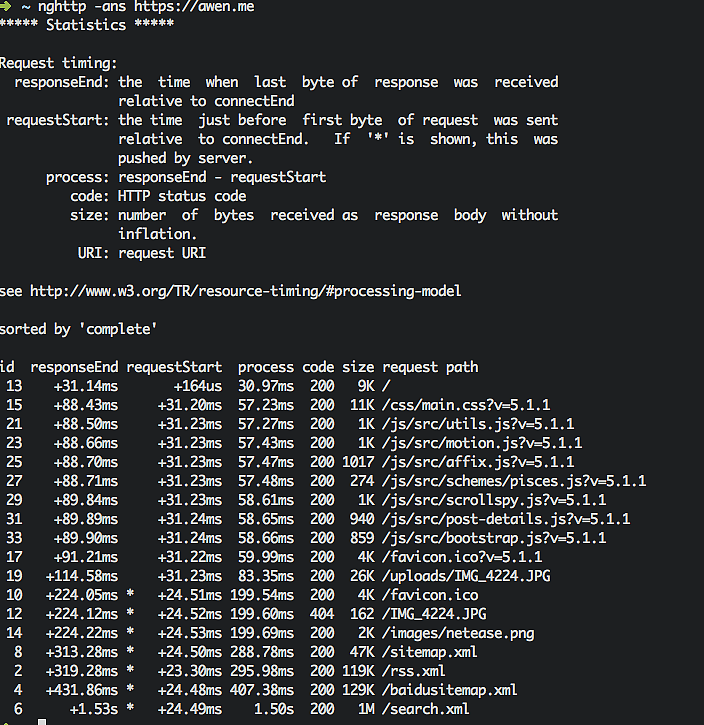
Task: Click the /css/main.css?v=5.1.1 request path
Action: click(466, 405)
